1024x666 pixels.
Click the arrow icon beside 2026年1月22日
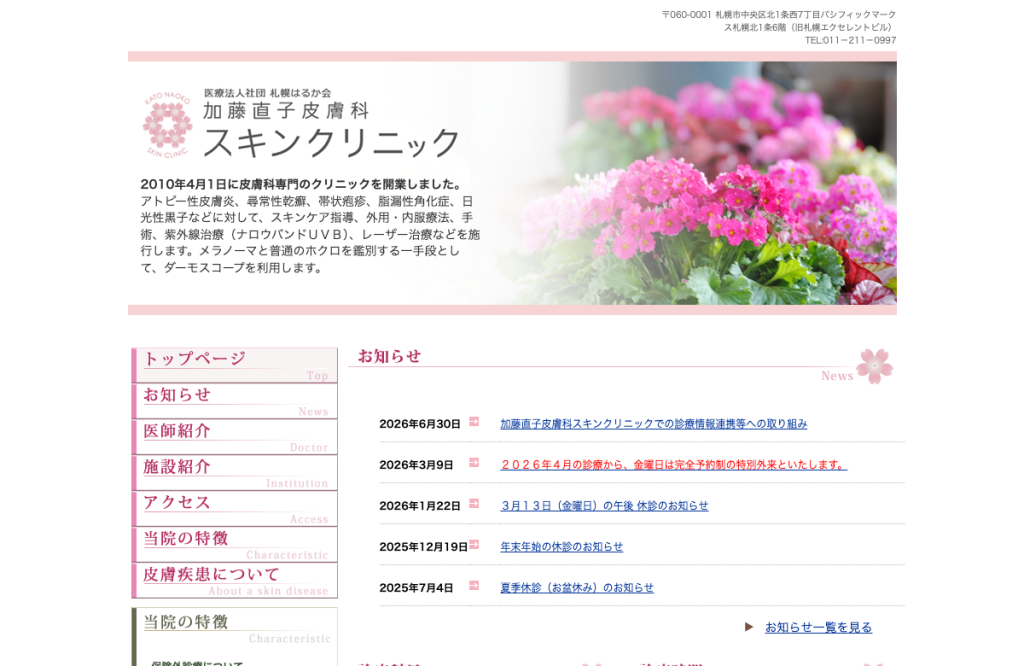pyautogui.click(x=474, y=503)
